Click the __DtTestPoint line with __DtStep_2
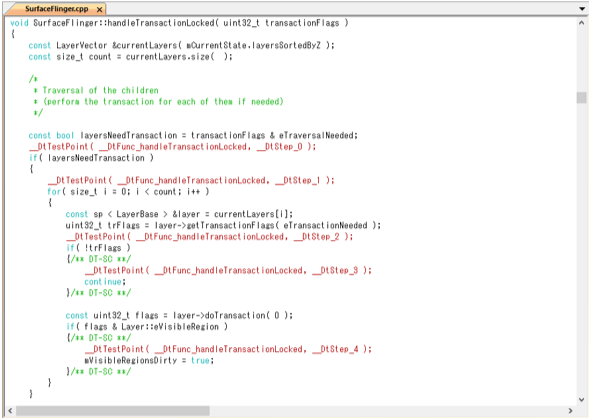This screenshot has width=589, height=418. click(x=210, y=237)
